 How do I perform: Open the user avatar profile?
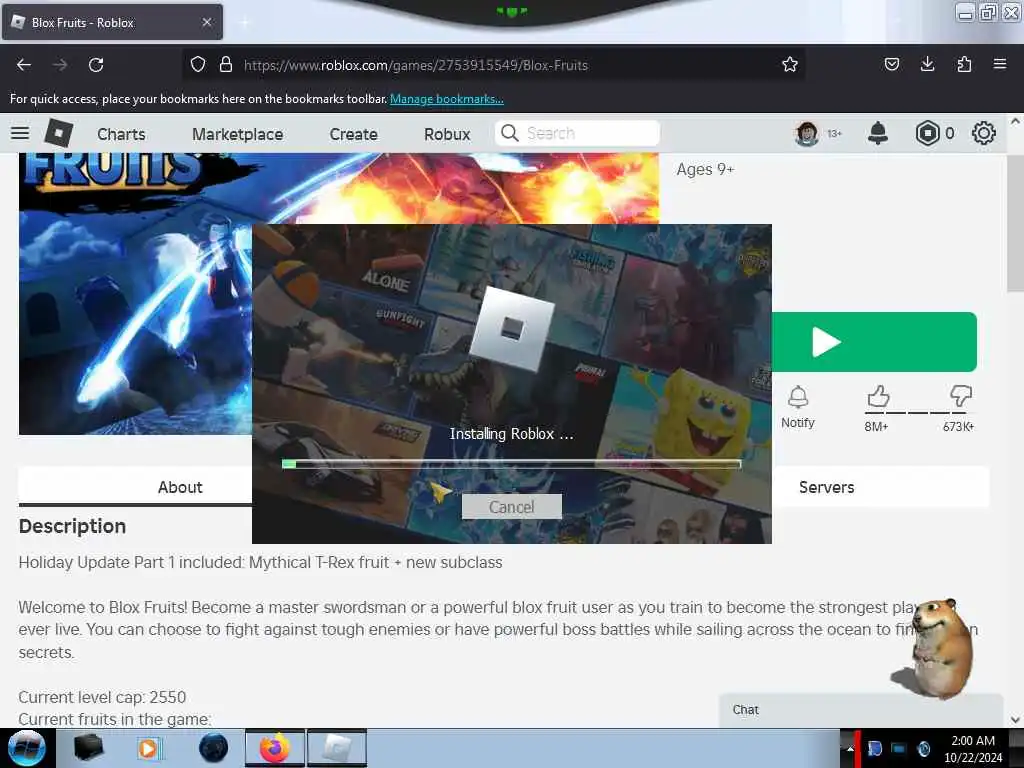pyautogui.click(x=807, y=134)
